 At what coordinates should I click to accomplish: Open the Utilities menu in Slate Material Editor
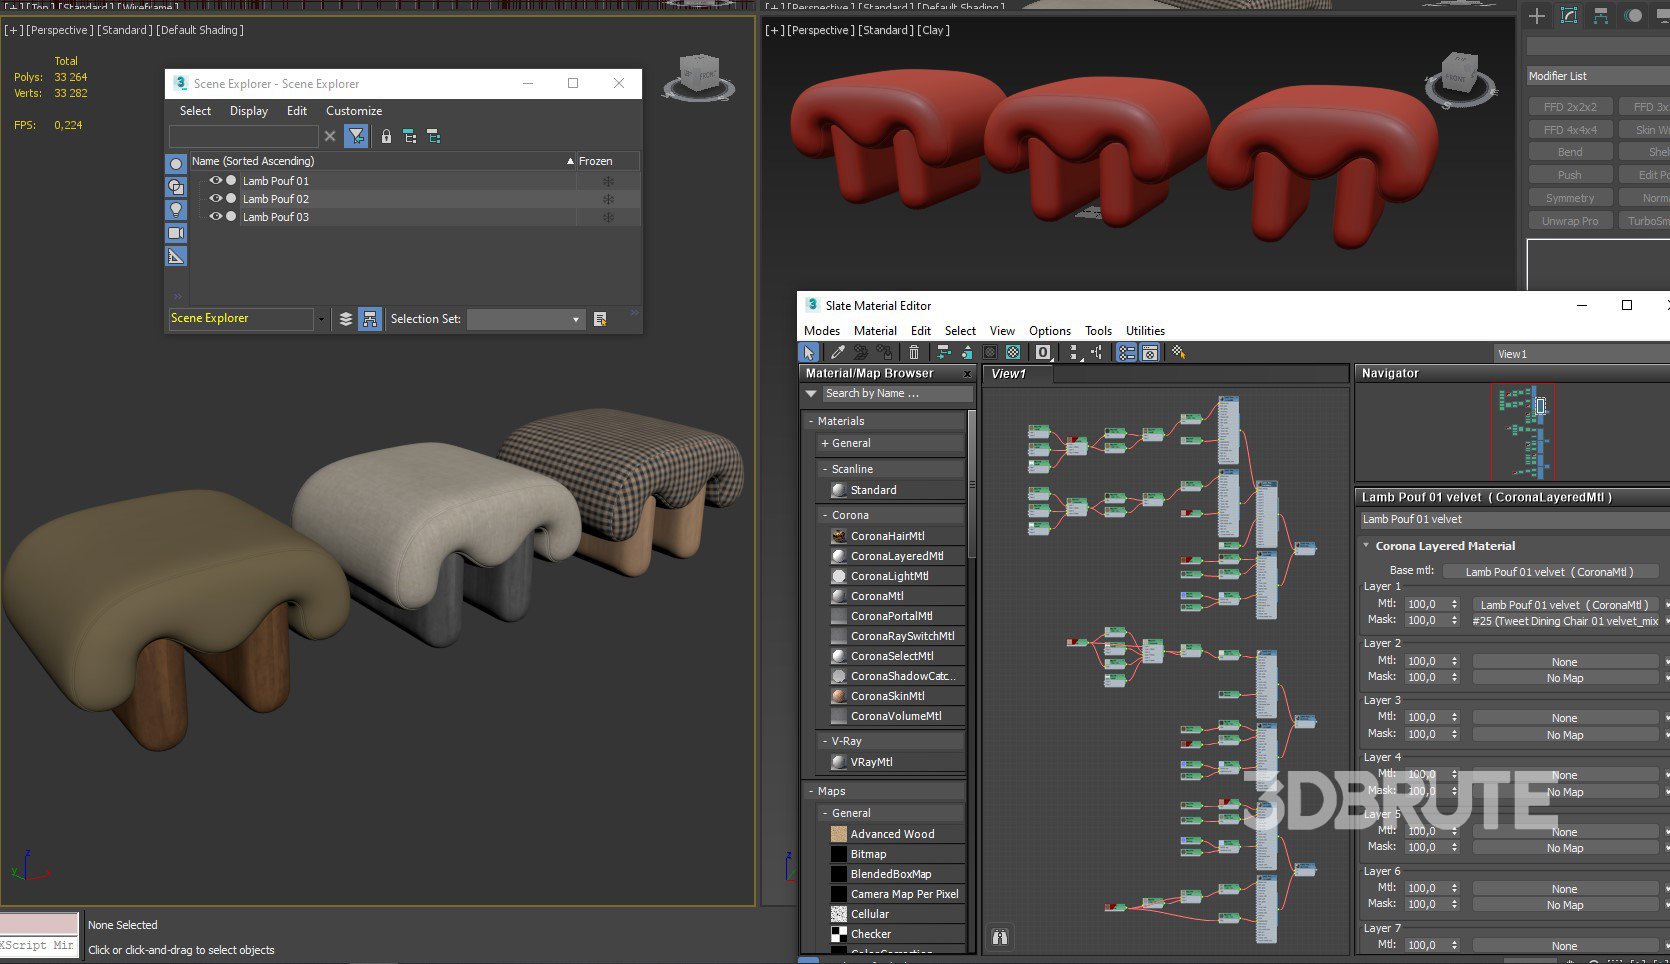[x=1145, y=331]
